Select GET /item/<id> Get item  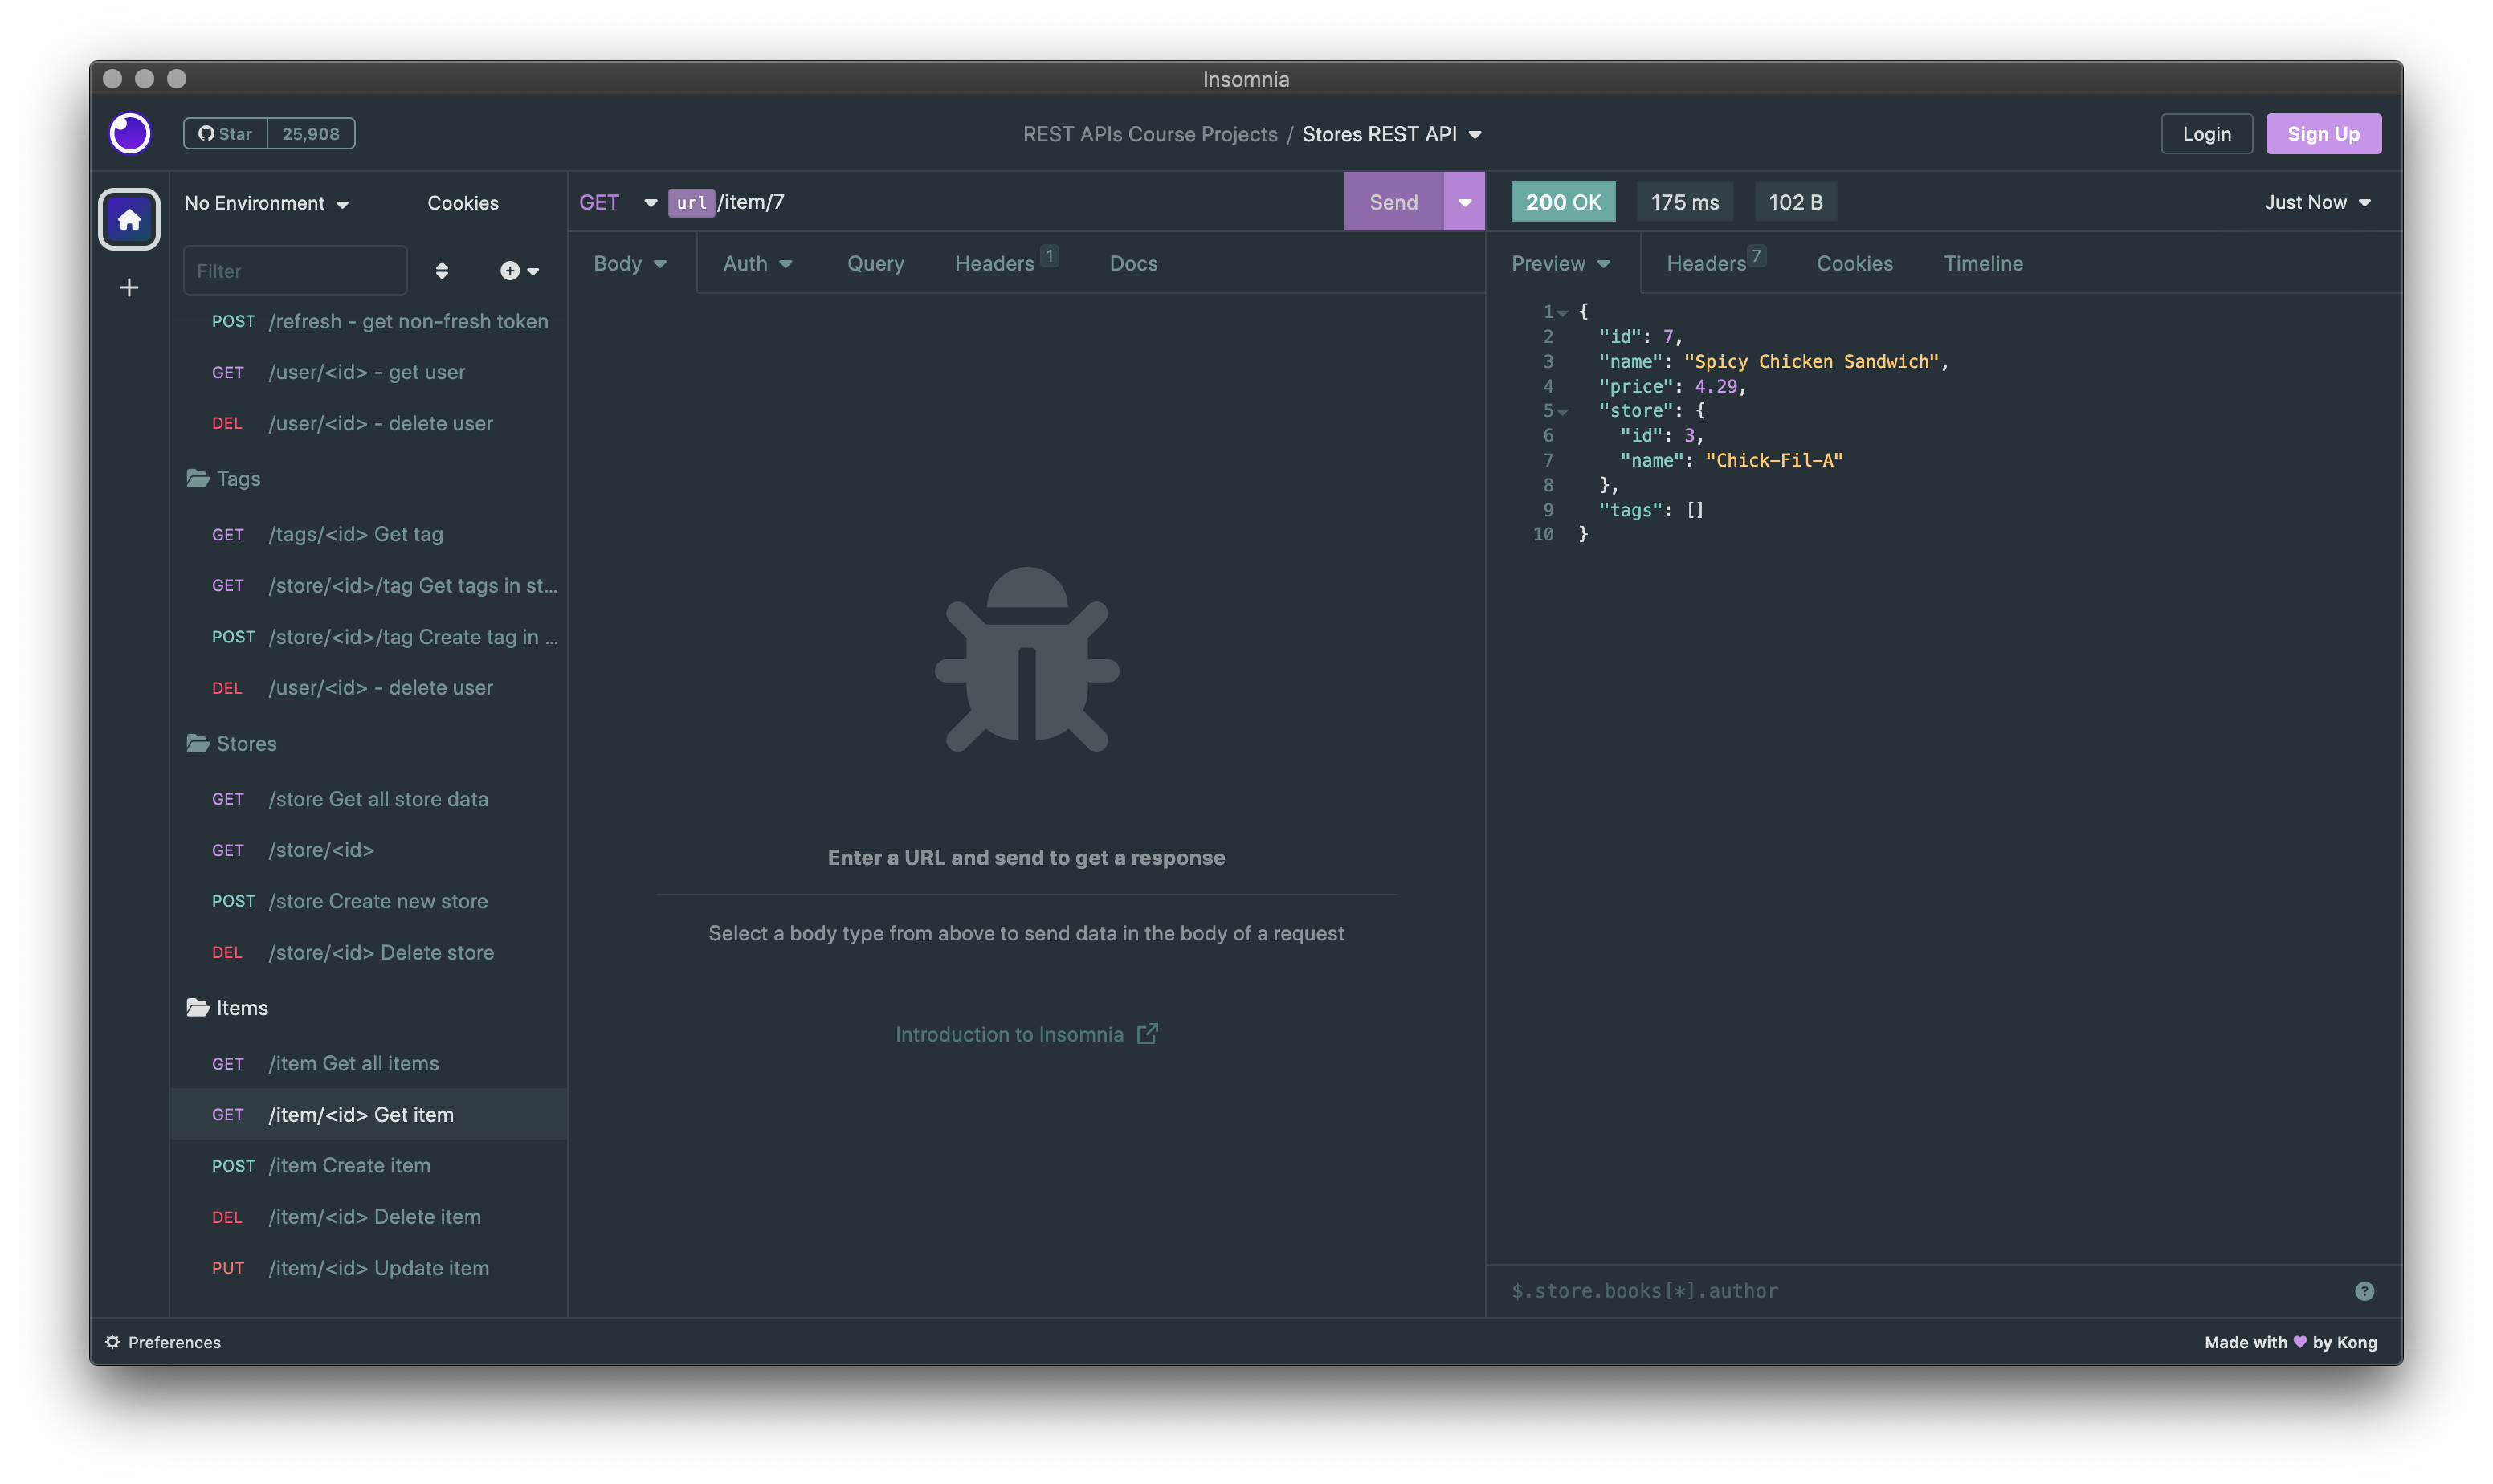click(x=368, y=1114)
